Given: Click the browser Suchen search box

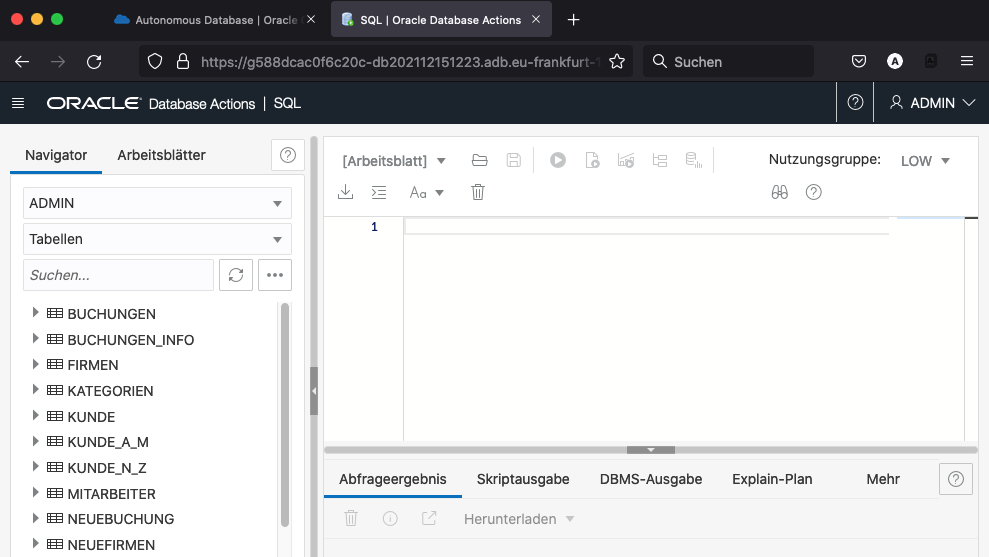Looking at the screenshot, I should click(x=729, y=61).
